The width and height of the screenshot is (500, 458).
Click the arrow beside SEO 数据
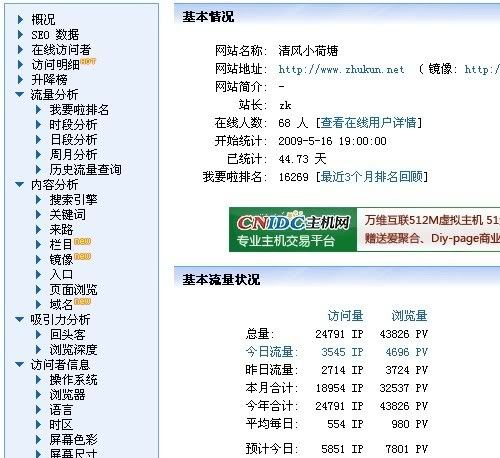(x=20, y=35)
